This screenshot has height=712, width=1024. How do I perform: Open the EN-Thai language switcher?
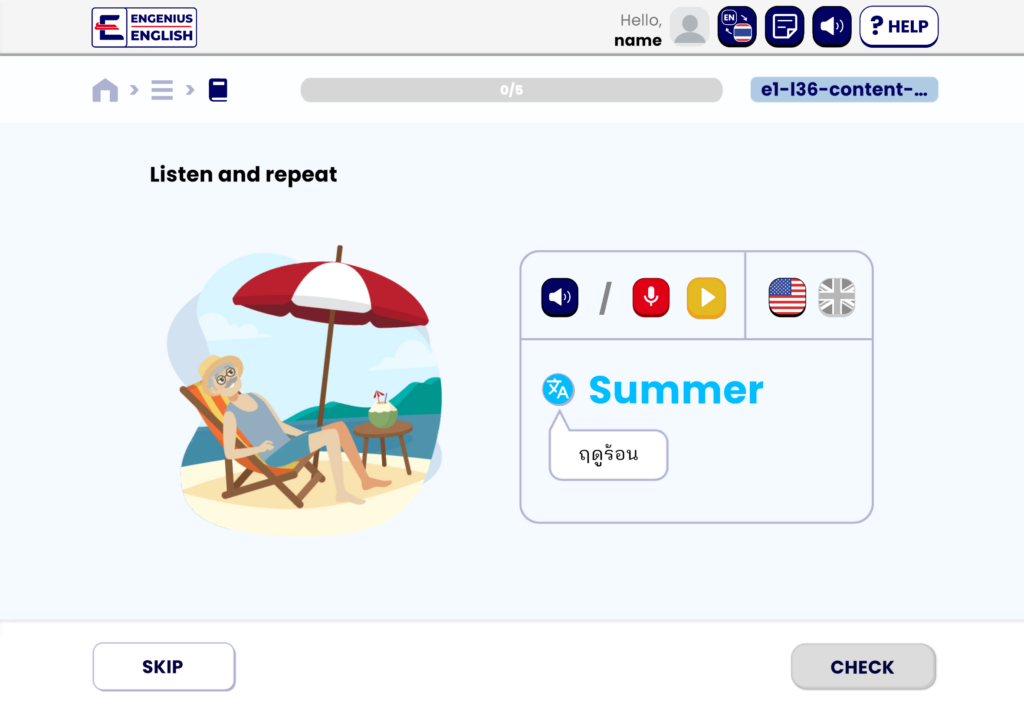pyautogui.click(x=737, y=27)
